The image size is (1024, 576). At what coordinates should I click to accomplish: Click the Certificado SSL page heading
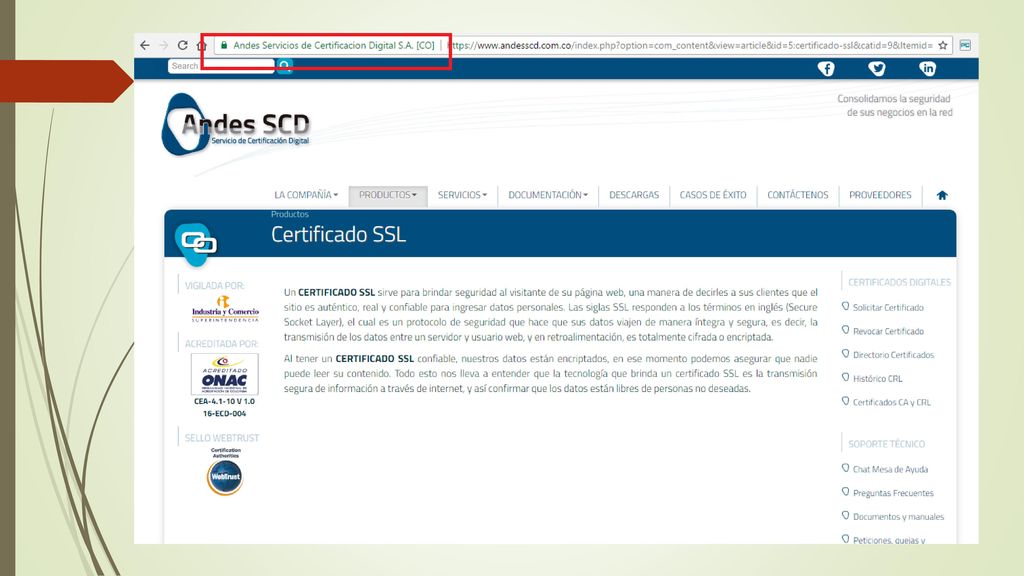(x=338, y=234)
